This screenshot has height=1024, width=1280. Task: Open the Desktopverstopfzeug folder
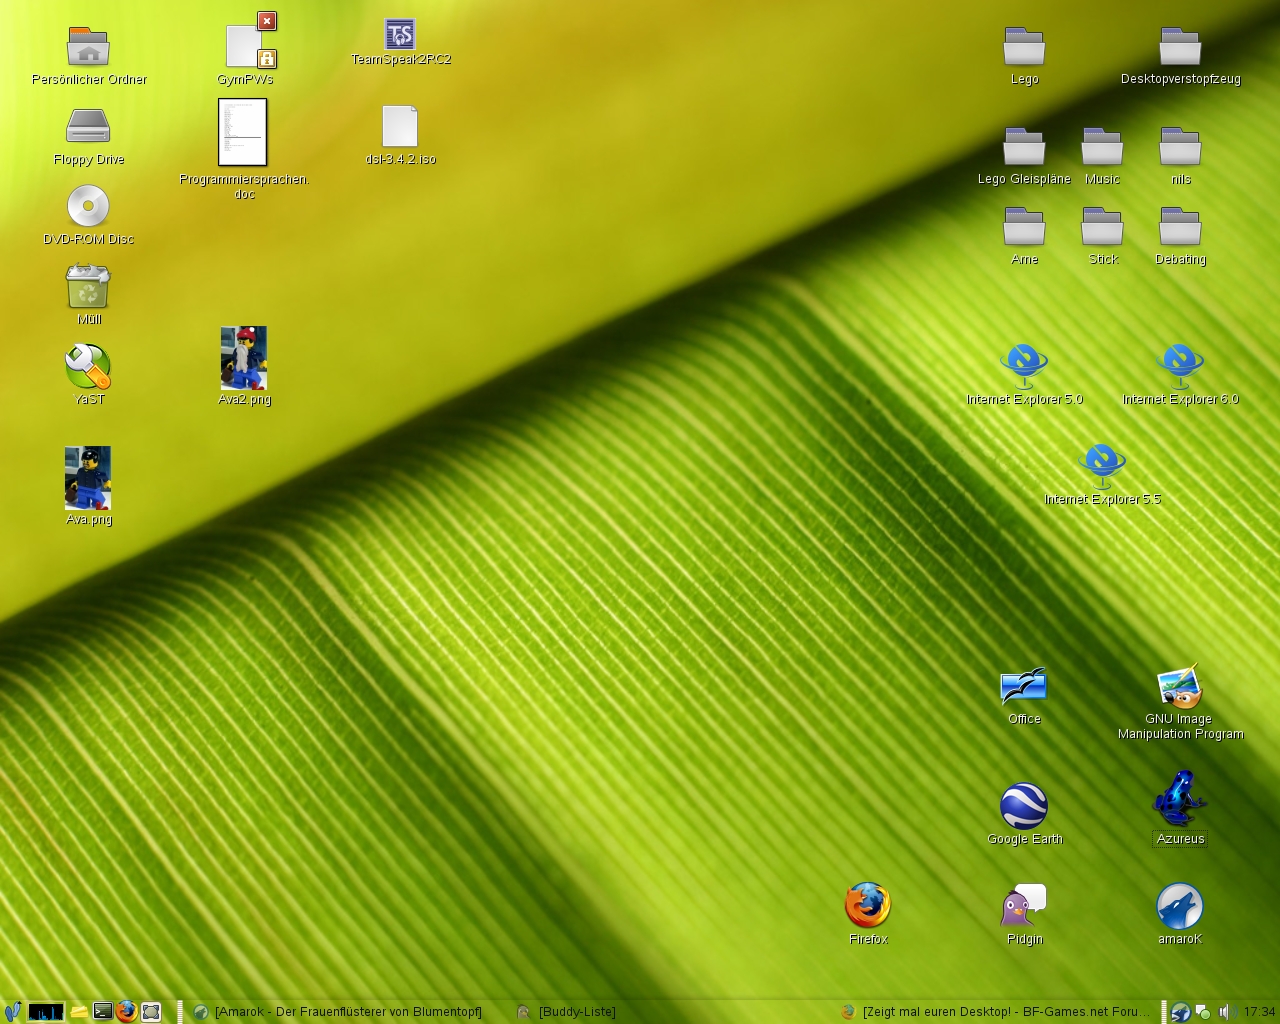(x=1180, y=47)
